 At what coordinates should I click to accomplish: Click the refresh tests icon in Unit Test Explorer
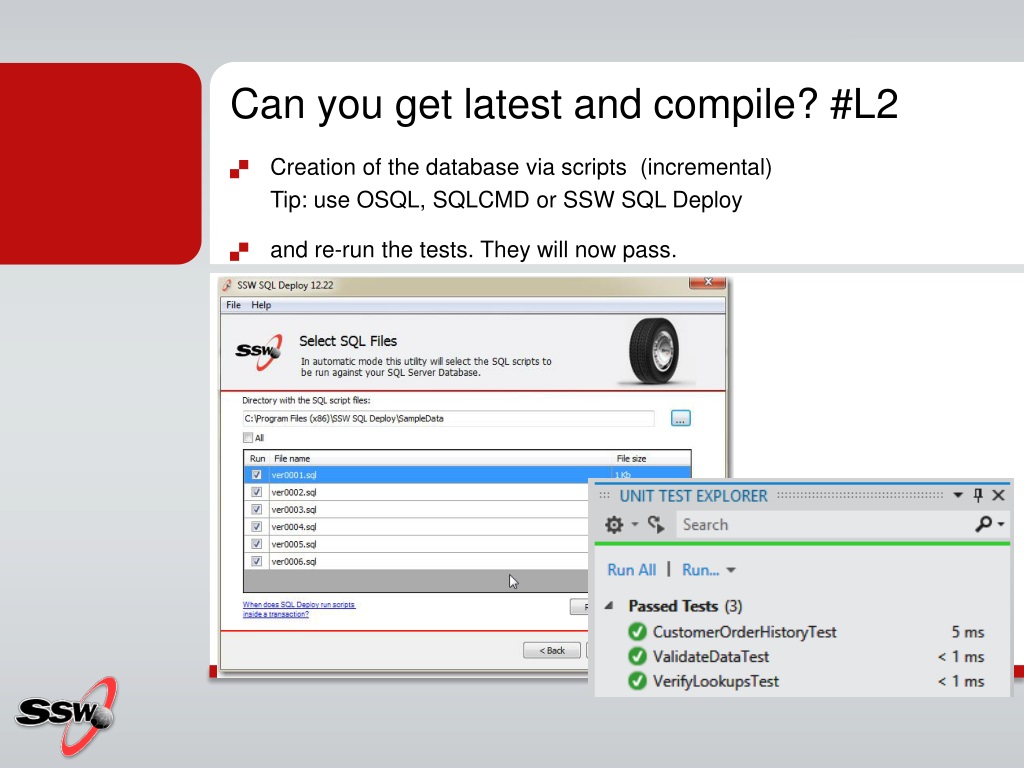656,524
